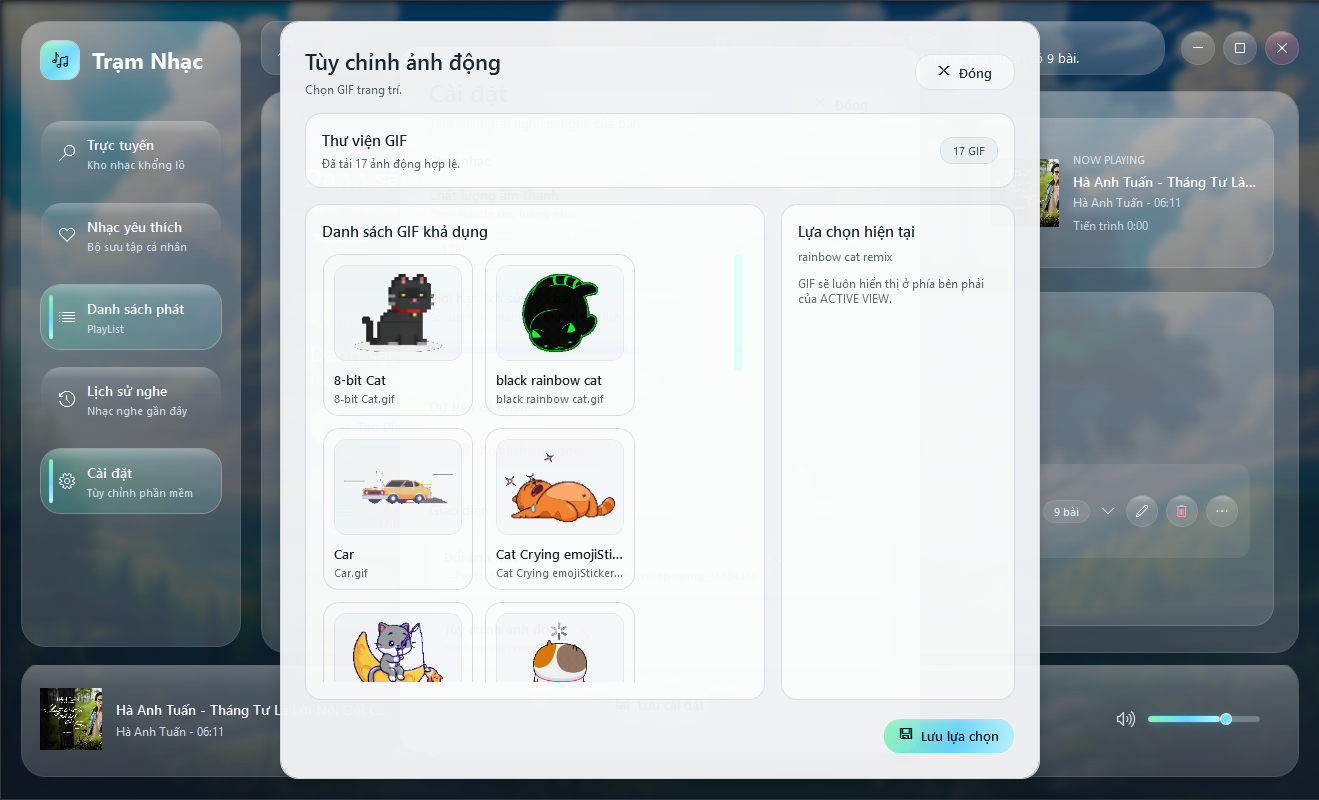Delete playlist with the trash icon
Viewport: 1319px width, 800px height.
[x=1181, y=511]
